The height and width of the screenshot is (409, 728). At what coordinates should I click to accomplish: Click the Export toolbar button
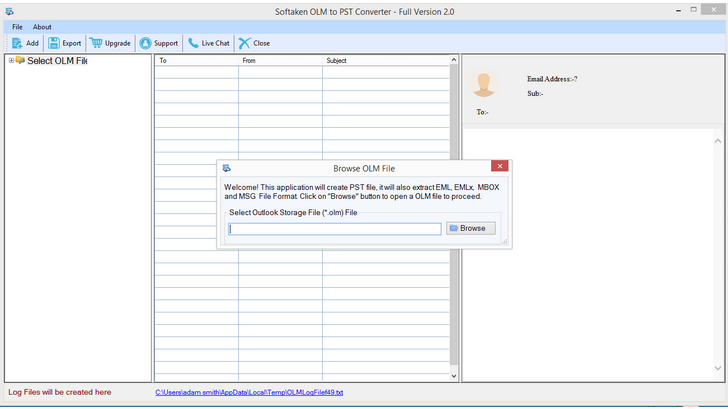click(65, 43)
